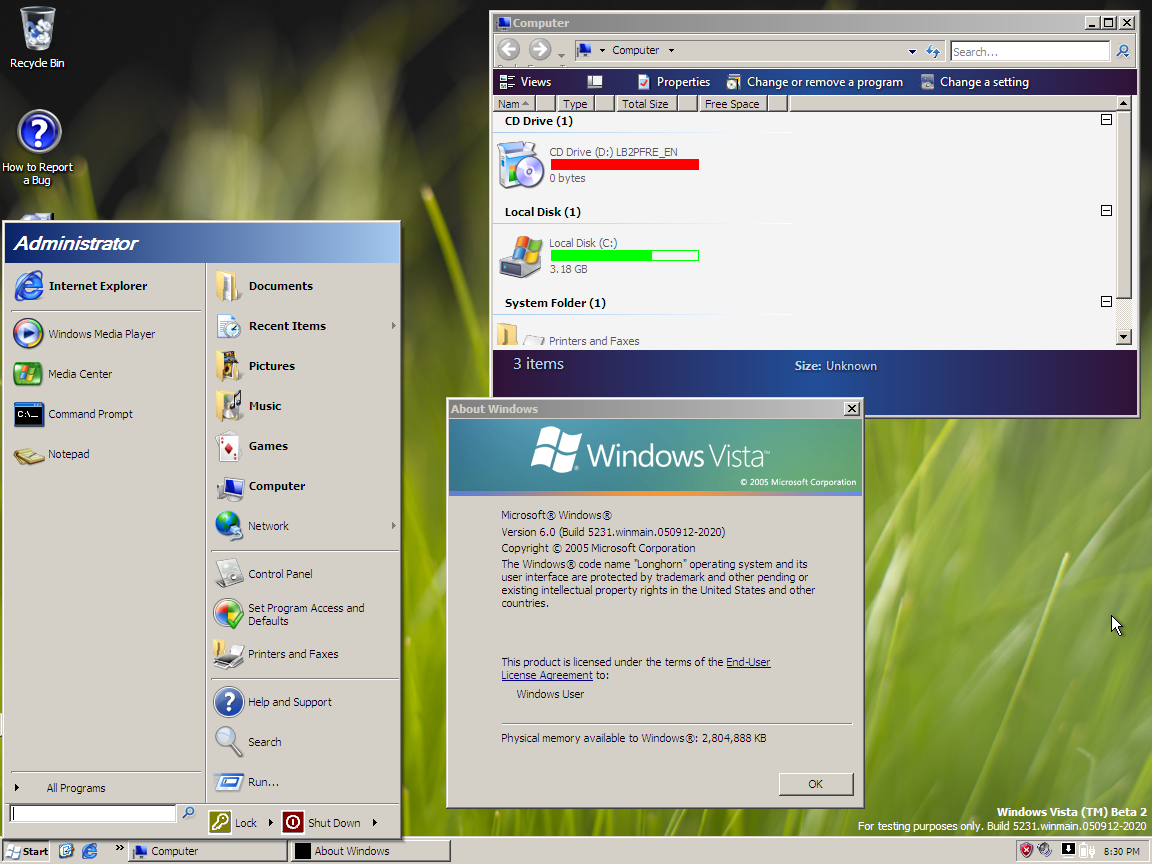Click CD Drive (D:) red usage bar

pos(624,165)
